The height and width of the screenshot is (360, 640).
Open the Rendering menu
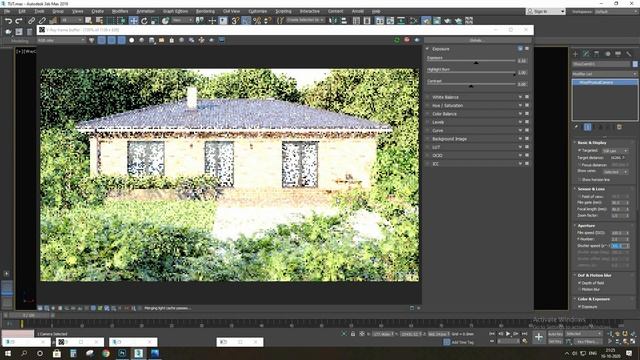205,11
